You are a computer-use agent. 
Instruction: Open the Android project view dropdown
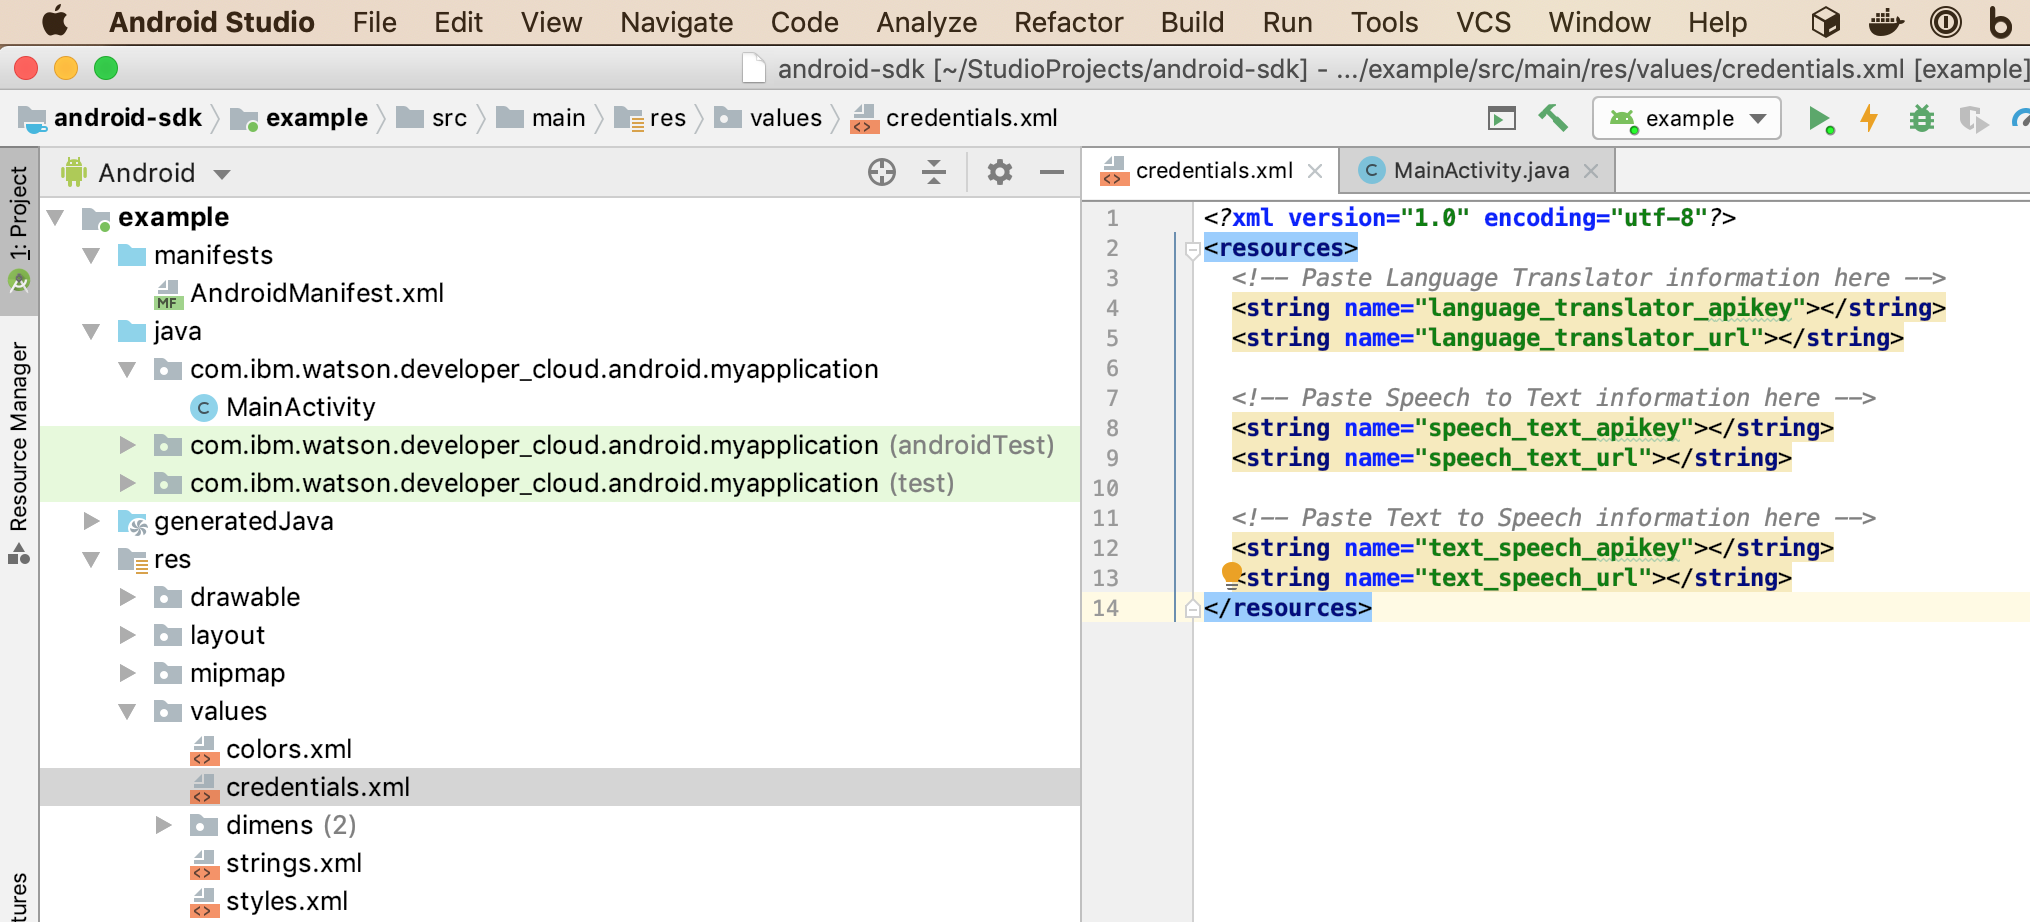pos(145,173)
